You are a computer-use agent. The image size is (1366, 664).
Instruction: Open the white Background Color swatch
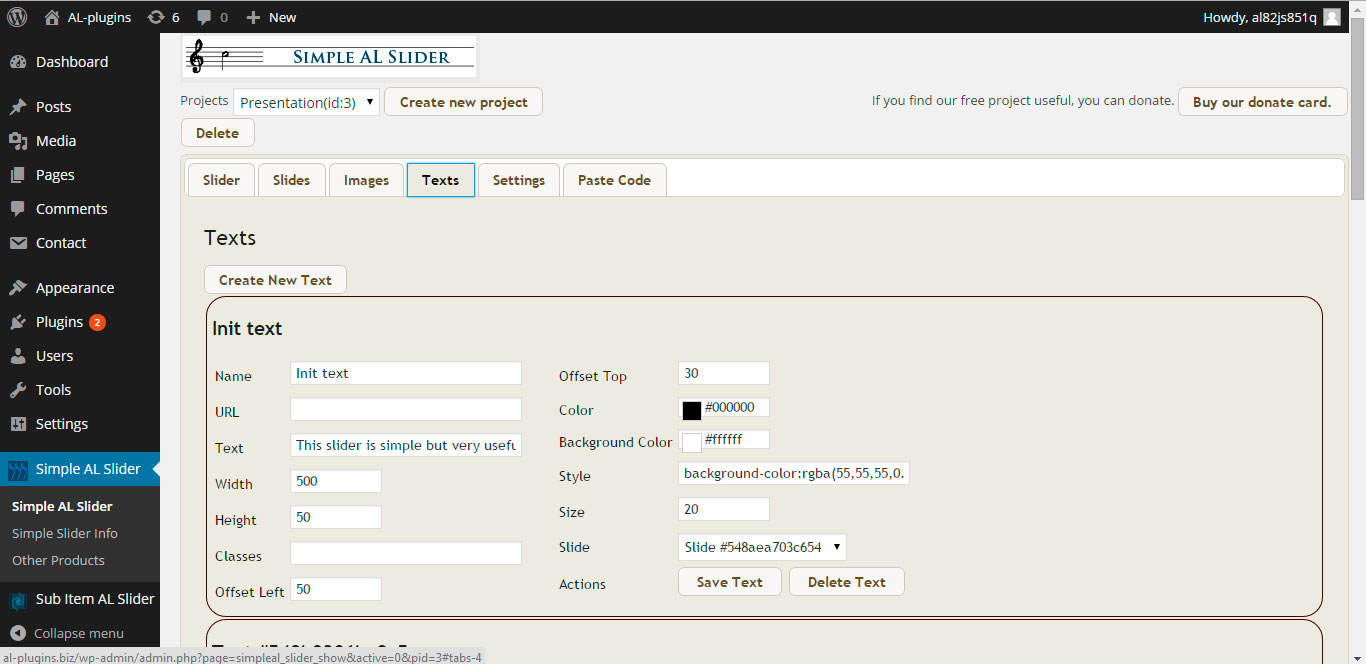pos(691,442)
